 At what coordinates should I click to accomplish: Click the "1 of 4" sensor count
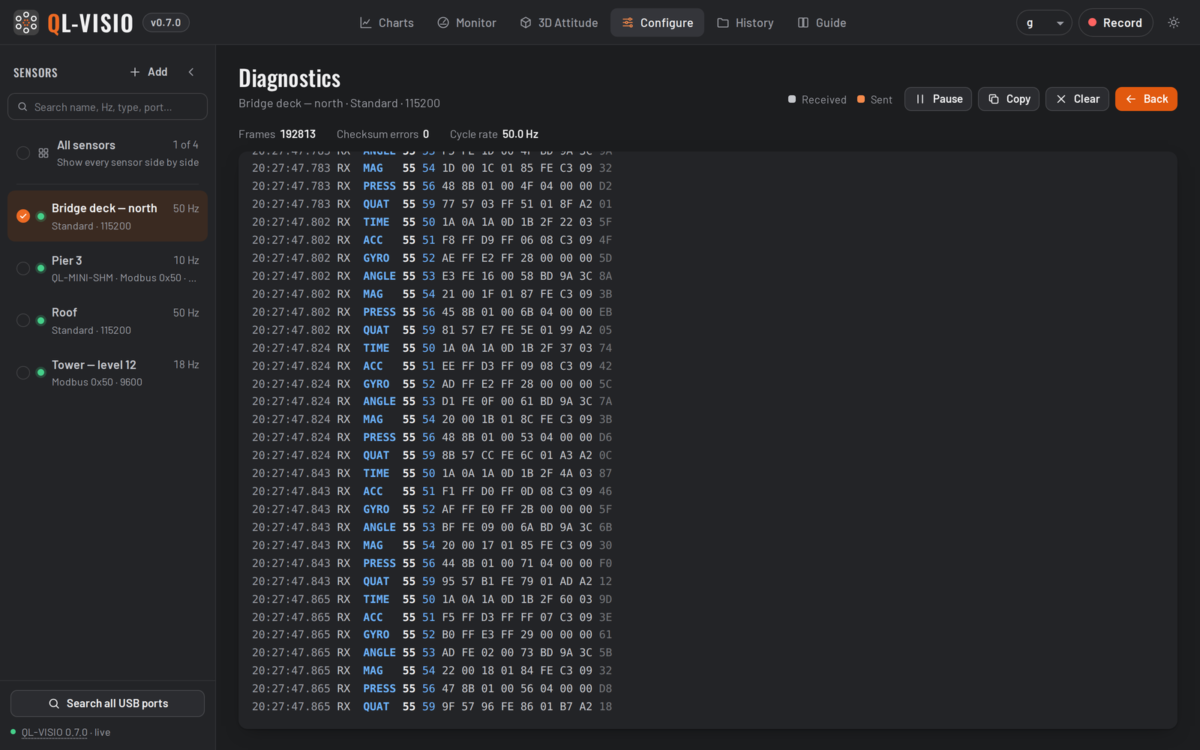pos(185,145)
